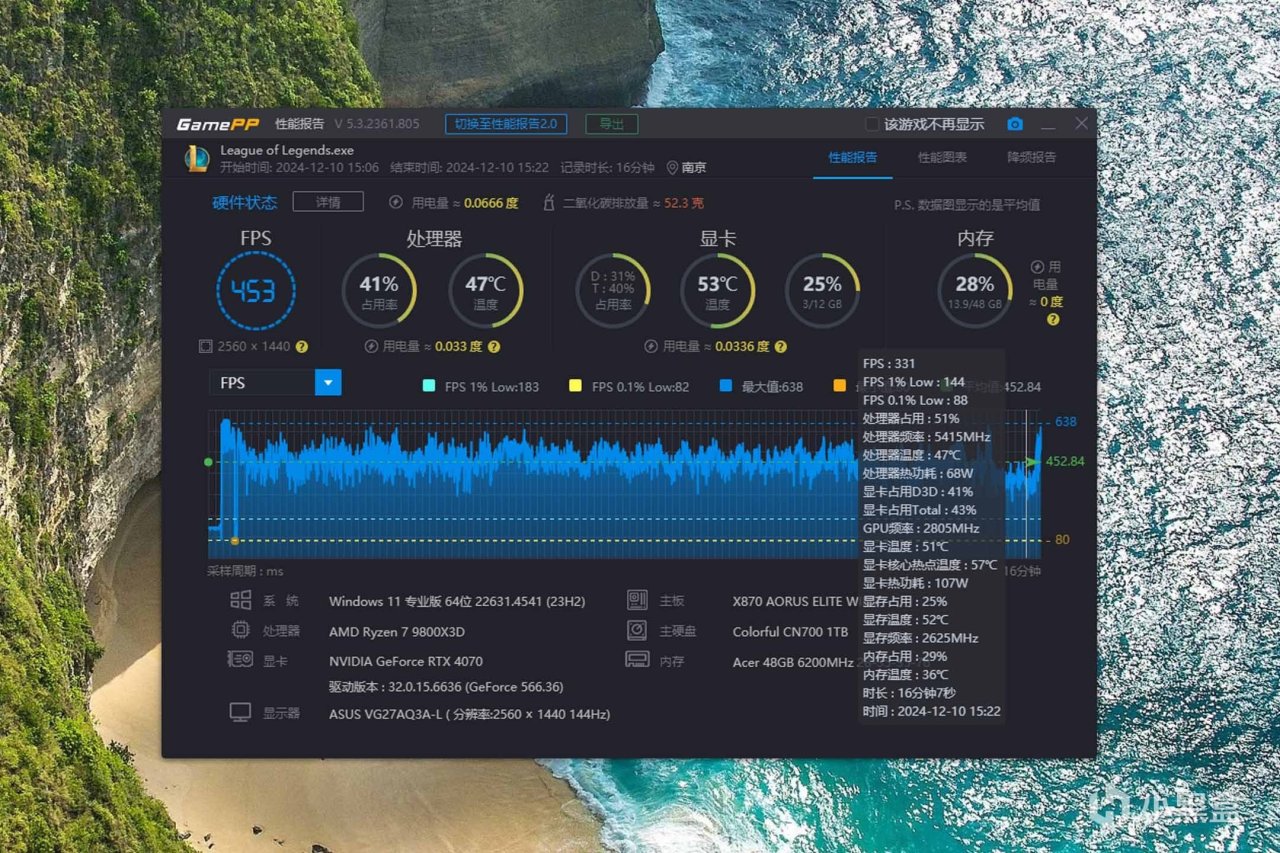
Task: Click the resolution icon before 2560 × 1440 under FPS
Action: (205, 347)
